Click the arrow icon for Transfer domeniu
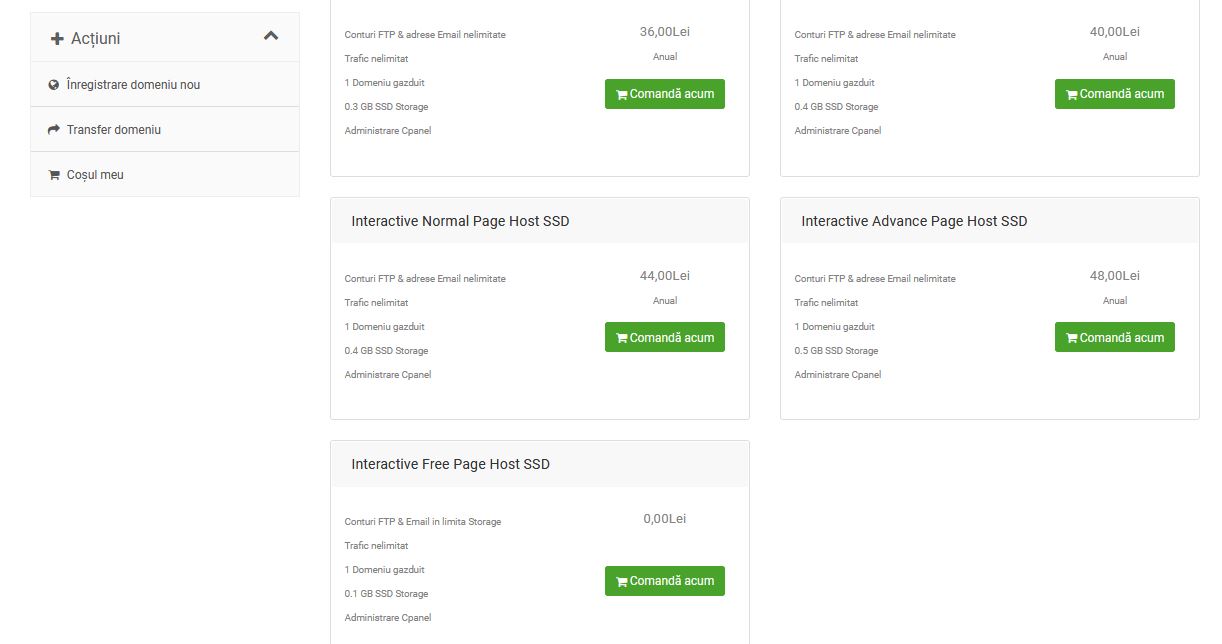 click(54, 130)
